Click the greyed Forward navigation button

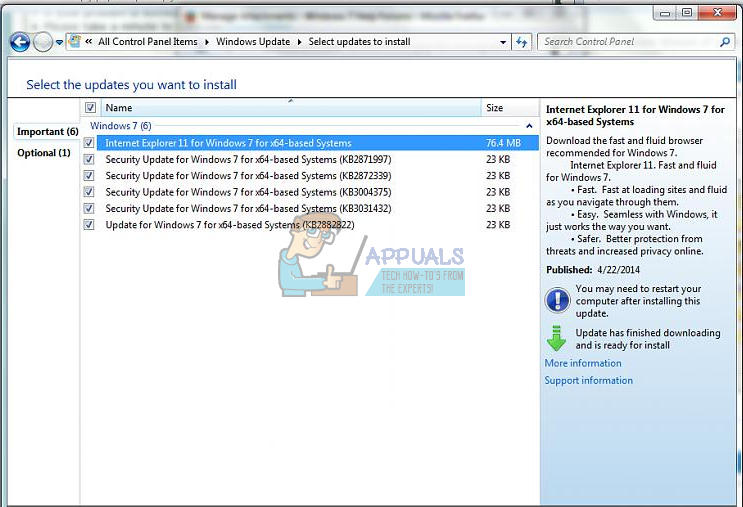pyautogui.click(x=43, y=42)
